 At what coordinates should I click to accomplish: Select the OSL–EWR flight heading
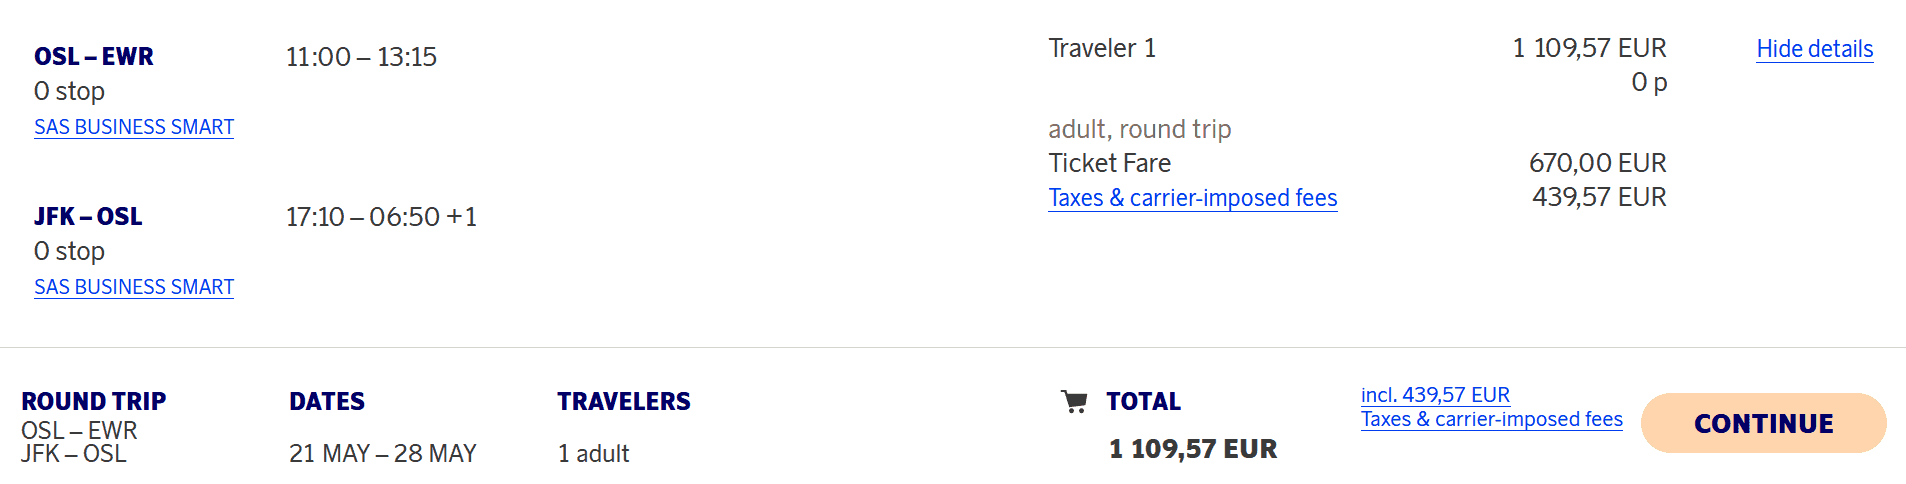pyautogui.click(x=94, y=57)
